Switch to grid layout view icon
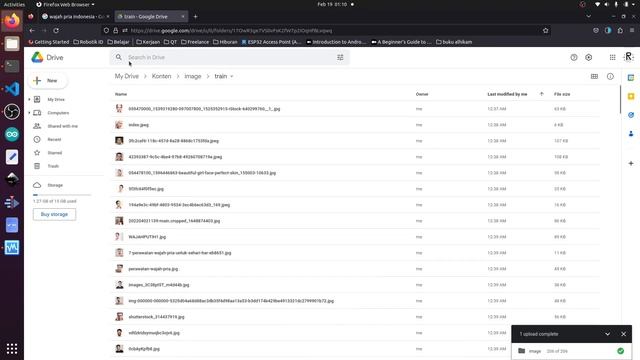This screenshot has width=640, height=360. pos(594,76)
